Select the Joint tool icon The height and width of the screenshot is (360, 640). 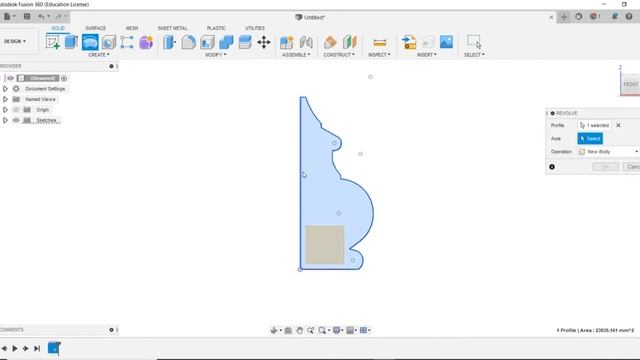306,42
